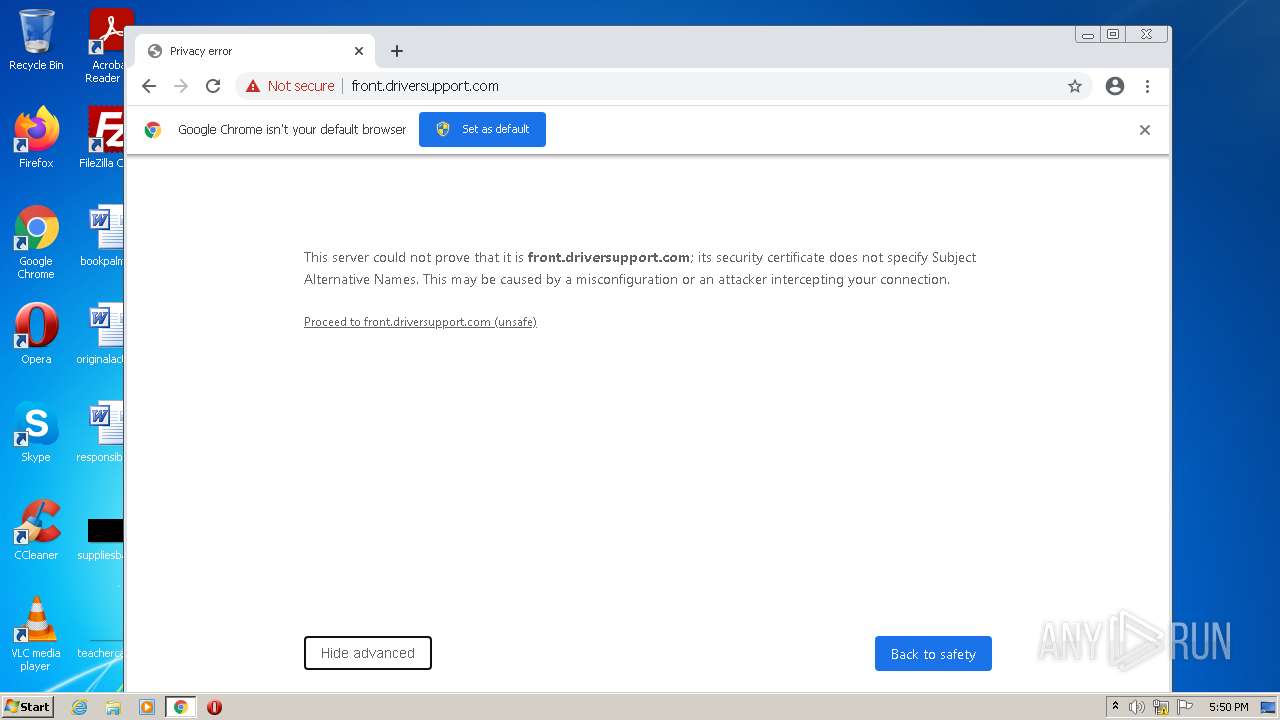Open Windows Media Player taskbar icon
The height and width of the screenshot is (720, 1280).
tap(147, 707)
